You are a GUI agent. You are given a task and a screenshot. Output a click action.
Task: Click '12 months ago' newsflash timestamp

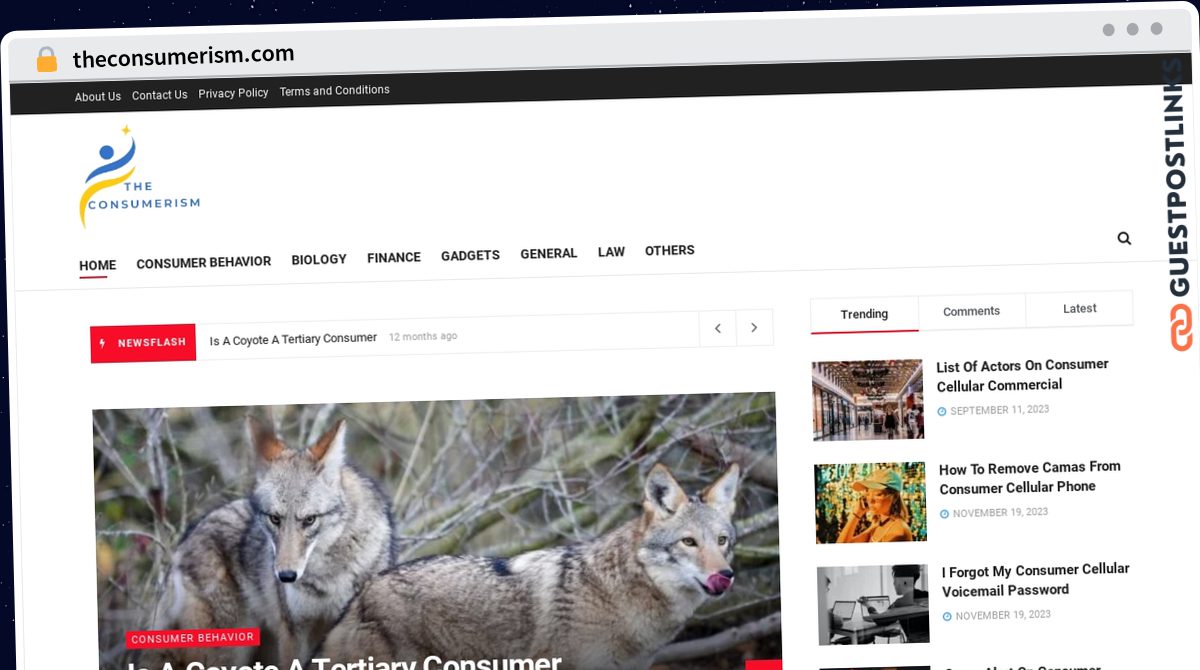[423, 337]
